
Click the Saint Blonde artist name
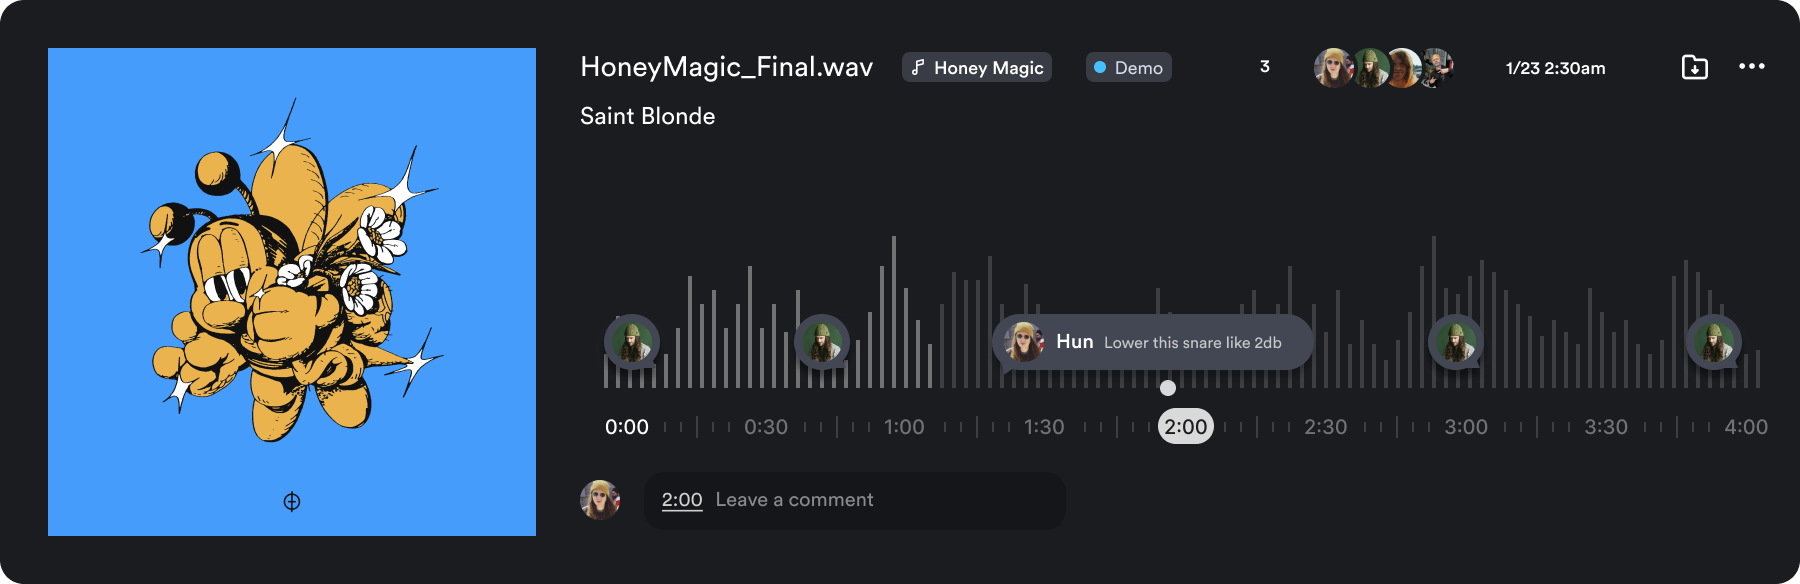647,116
